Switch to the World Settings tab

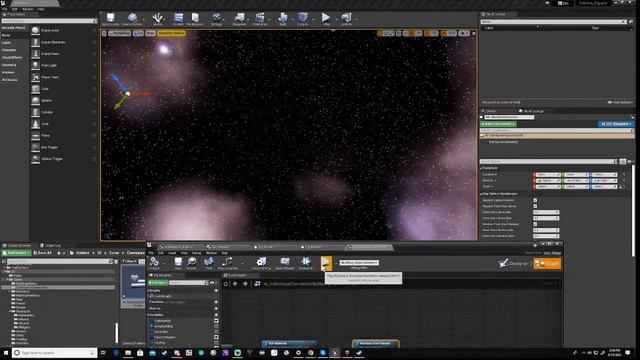[x=531, y=111]
